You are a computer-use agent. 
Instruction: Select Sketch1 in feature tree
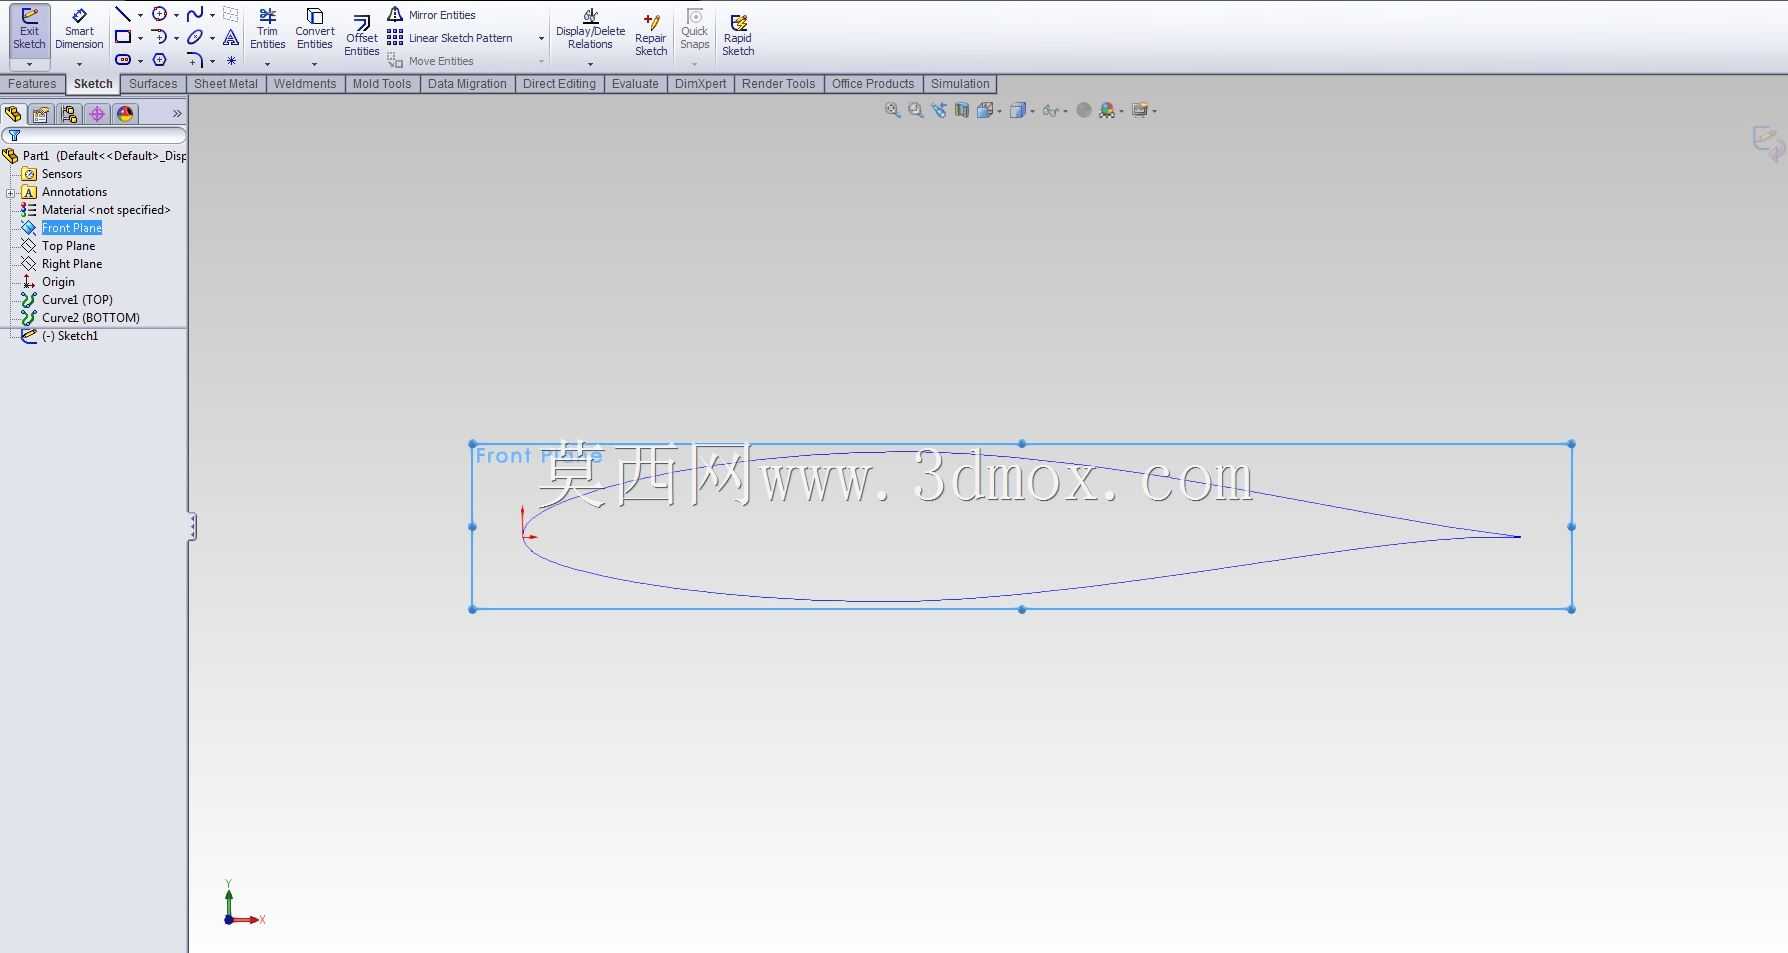click(x=70, y=336)
